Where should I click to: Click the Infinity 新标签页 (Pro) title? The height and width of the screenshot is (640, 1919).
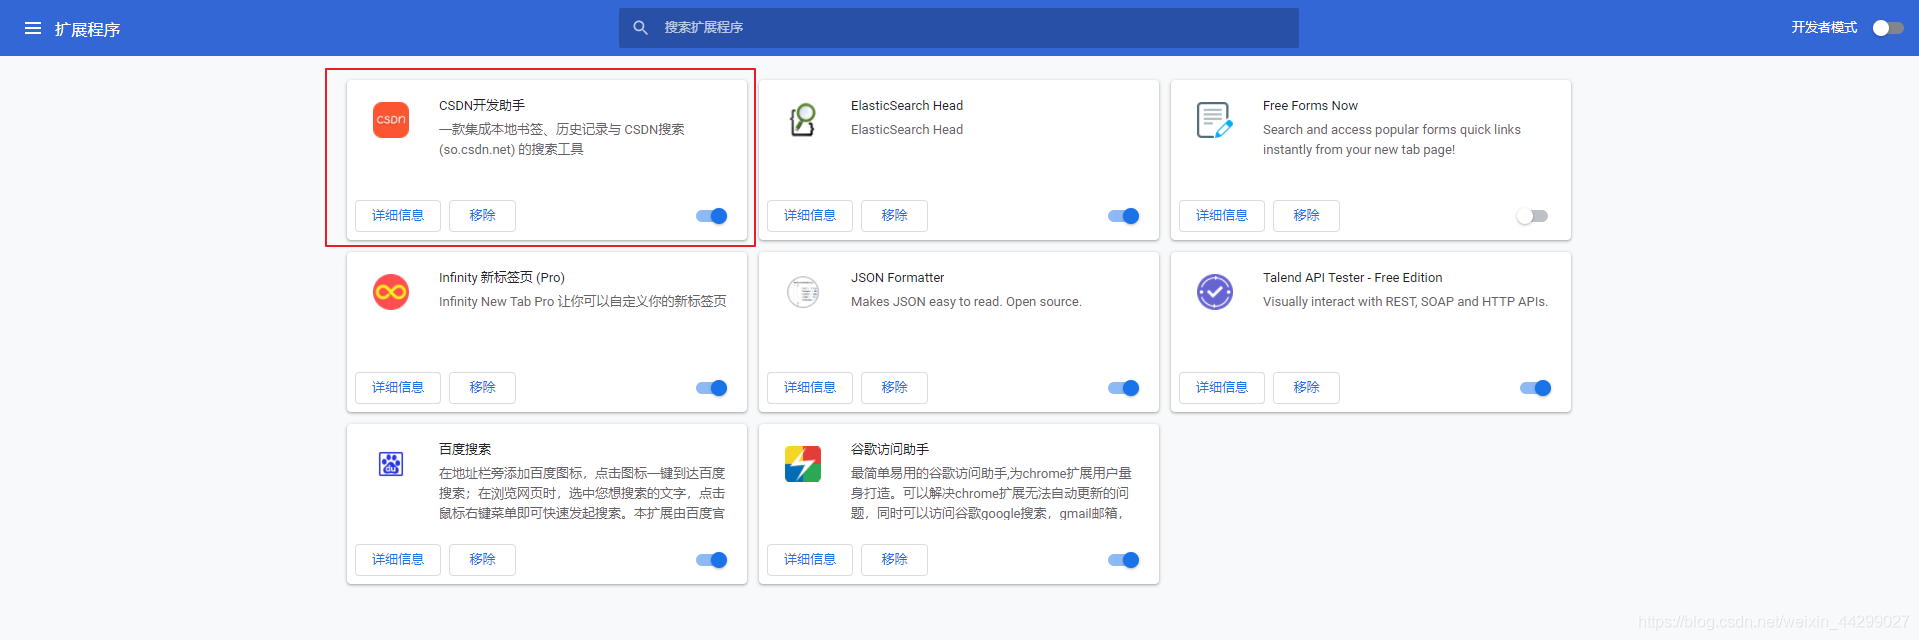(502, 278)
